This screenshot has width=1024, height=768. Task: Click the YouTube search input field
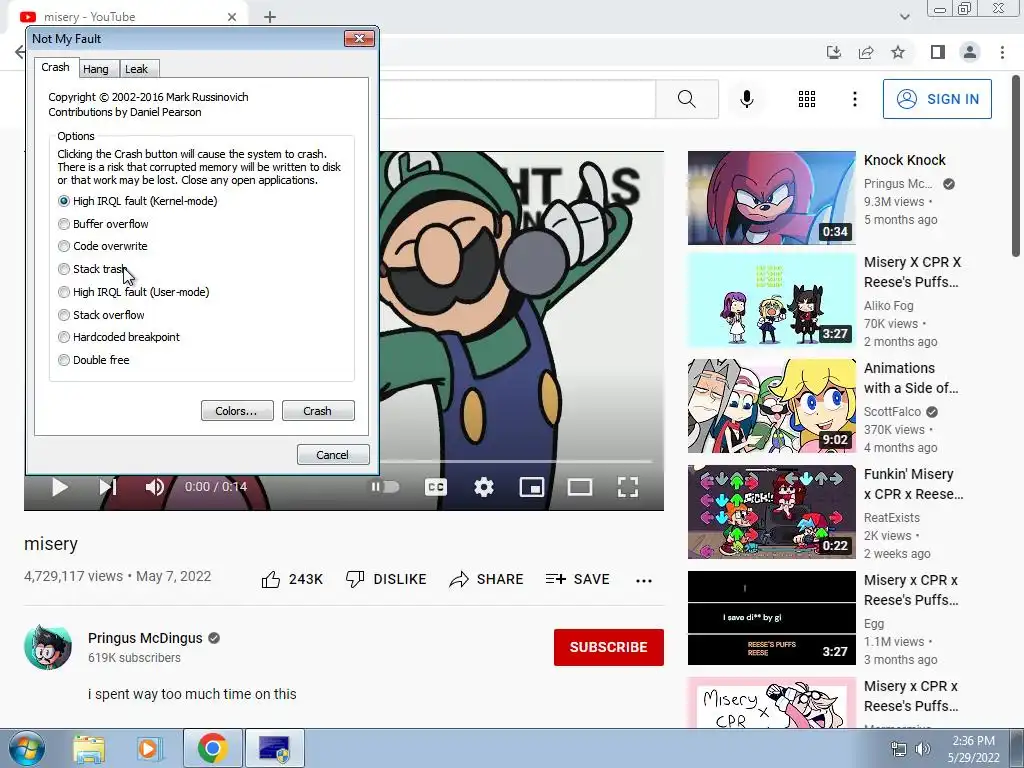(517, 99)
